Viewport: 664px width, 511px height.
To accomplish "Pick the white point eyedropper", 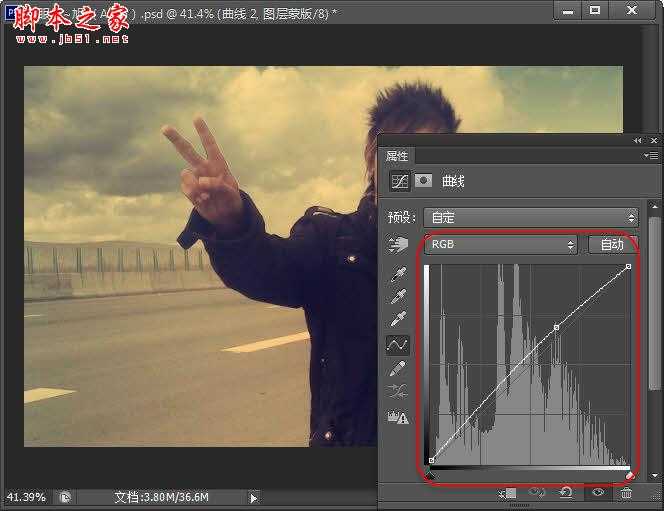I will (x=398, y=319).
